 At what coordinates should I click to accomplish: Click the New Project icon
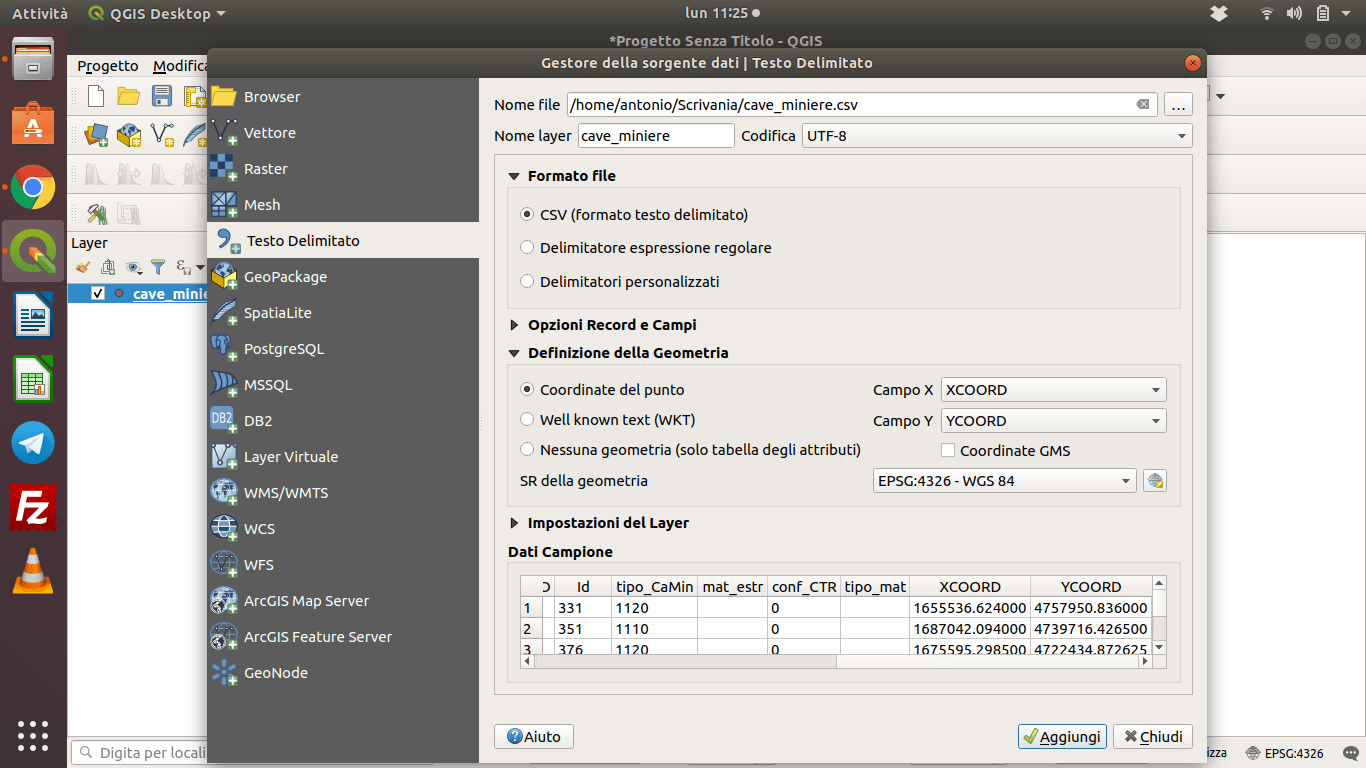pos(94,95)
